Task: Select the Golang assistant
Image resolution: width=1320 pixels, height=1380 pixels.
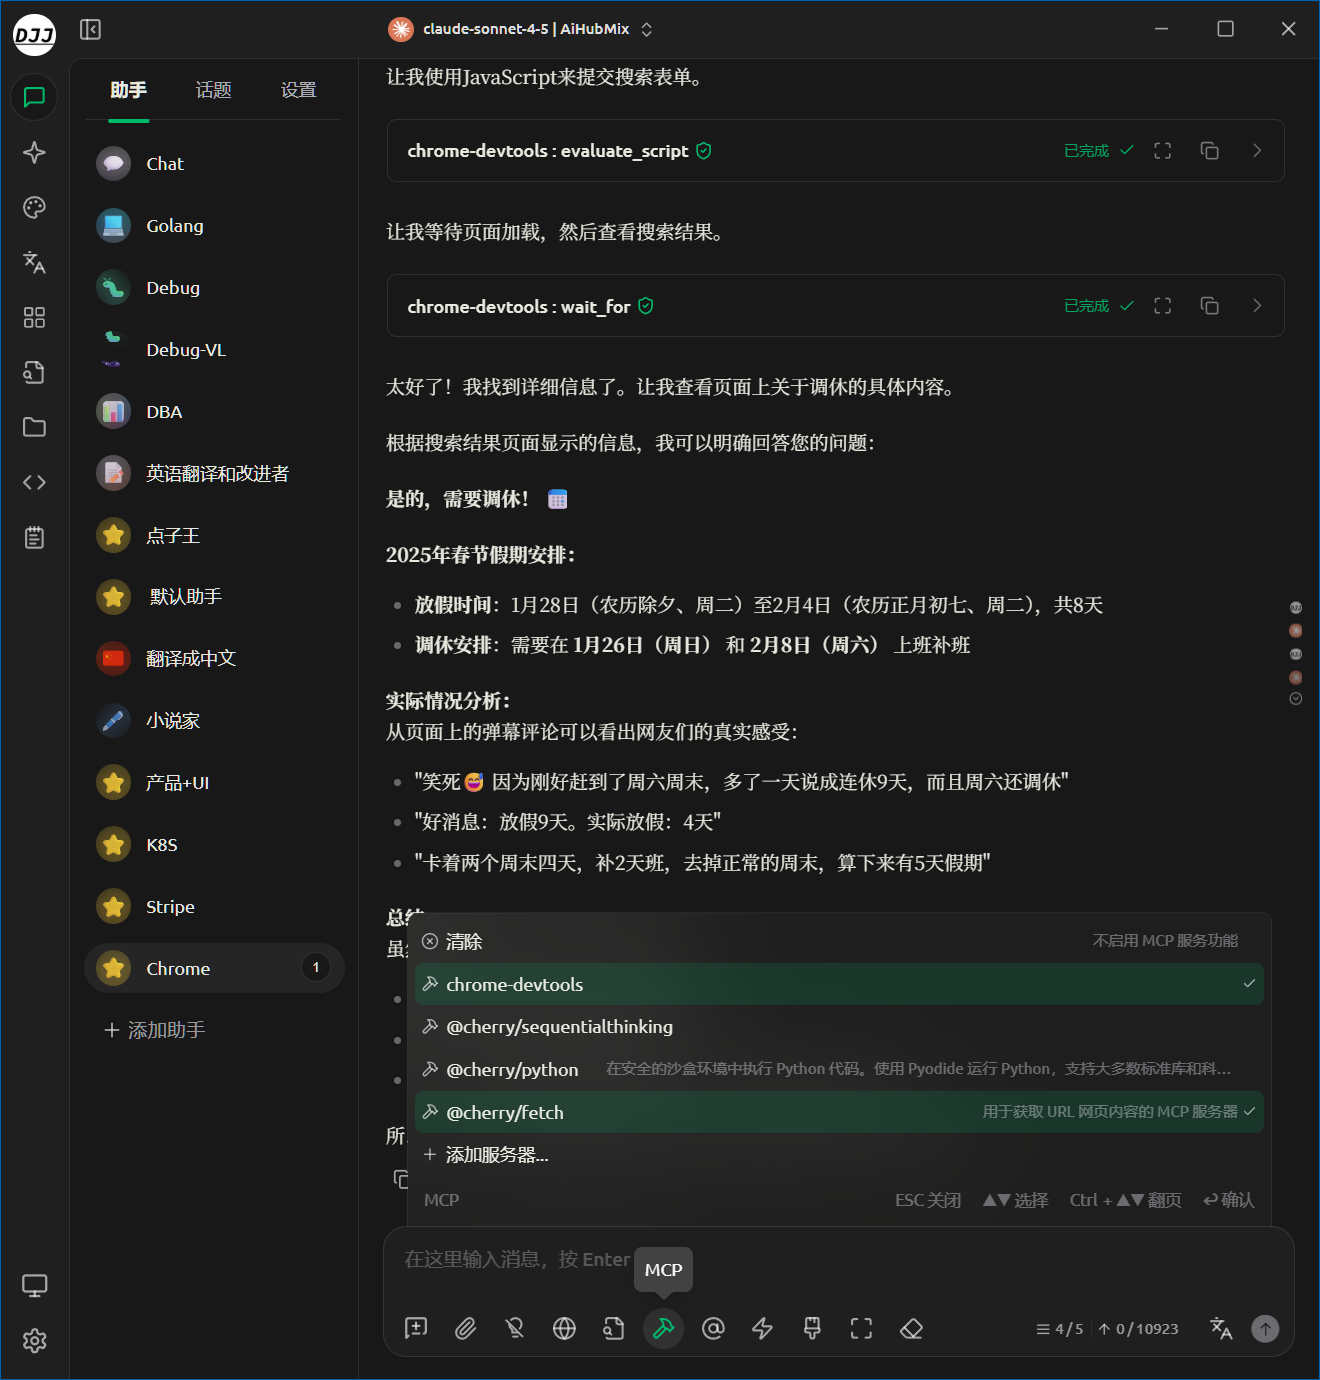Action: pos(214,226)
